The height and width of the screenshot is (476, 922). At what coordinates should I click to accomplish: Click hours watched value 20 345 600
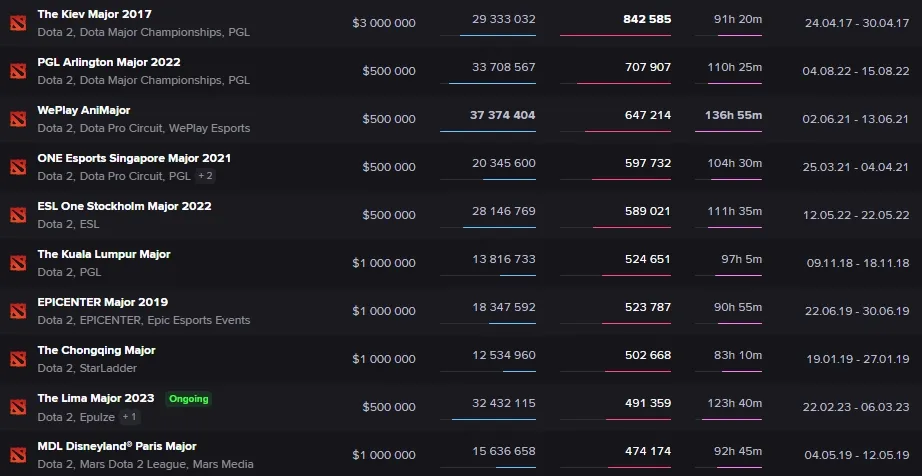[x=503, y=163]
